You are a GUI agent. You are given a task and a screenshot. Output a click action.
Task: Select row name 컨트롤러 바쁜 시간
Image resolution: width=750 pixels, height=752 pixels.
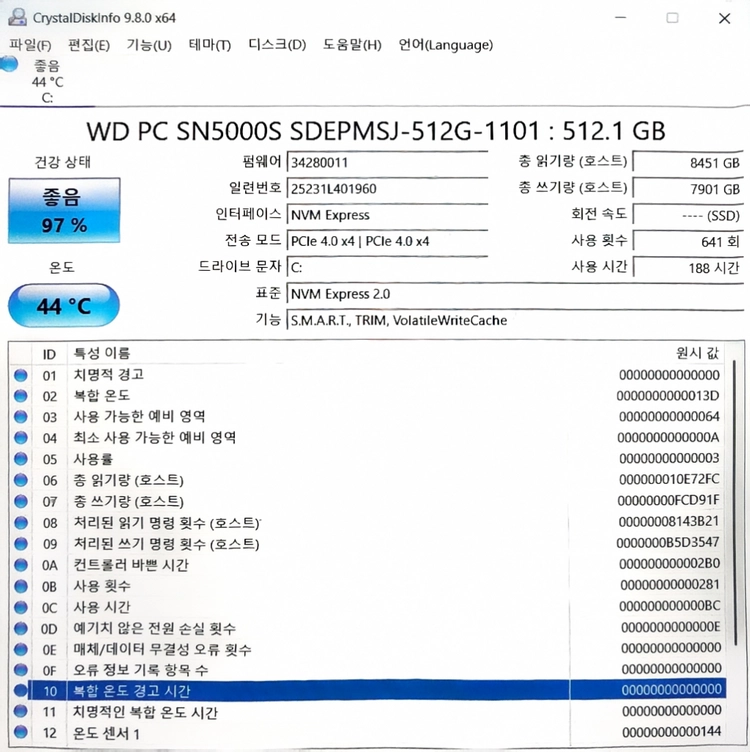pos(131,565)
